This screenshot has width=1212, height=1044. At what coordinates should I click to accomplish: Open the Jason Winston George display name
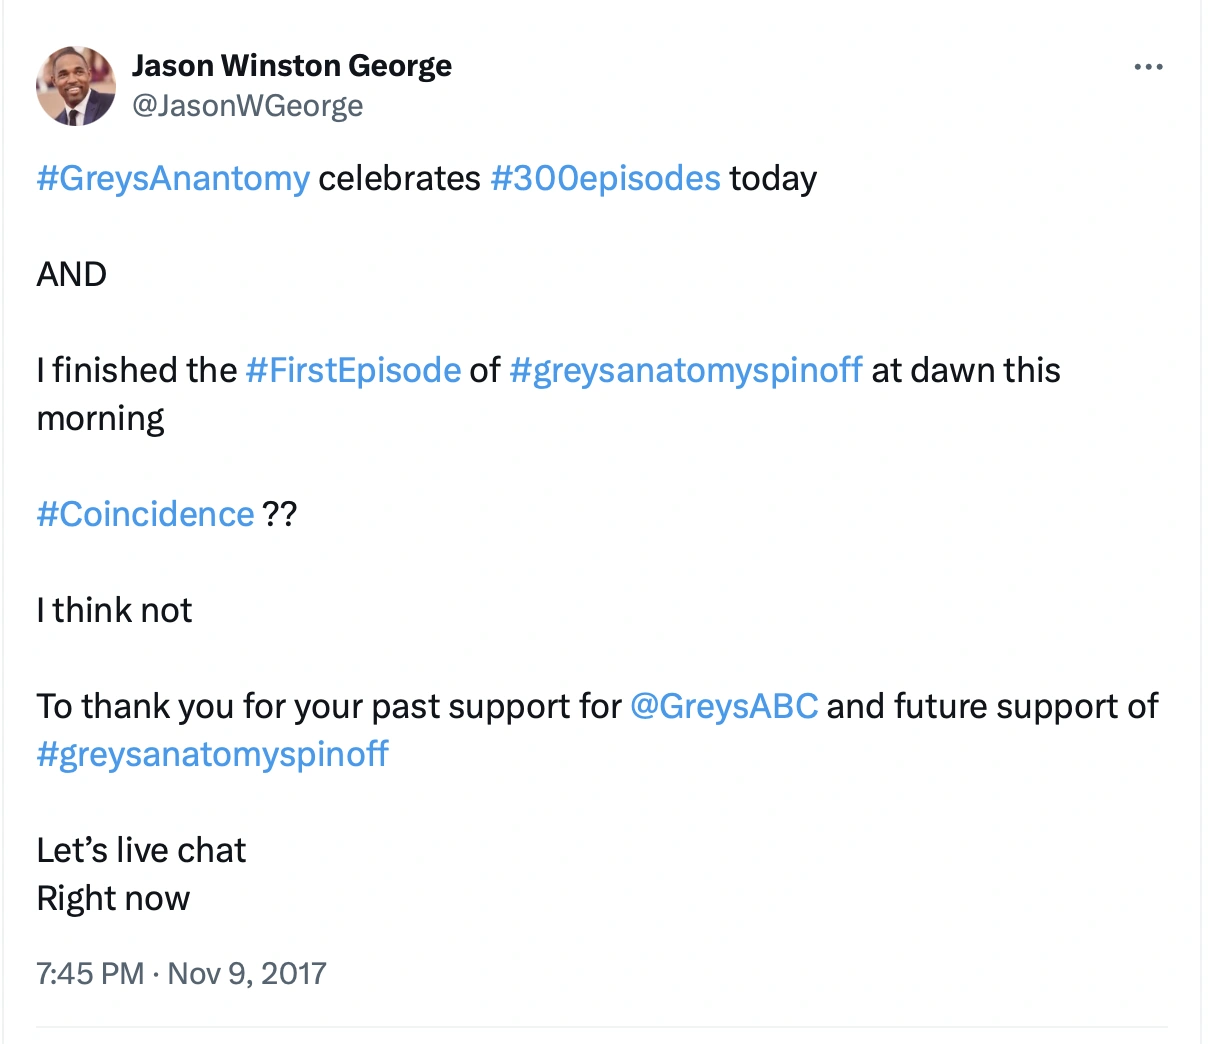point(291,66)
